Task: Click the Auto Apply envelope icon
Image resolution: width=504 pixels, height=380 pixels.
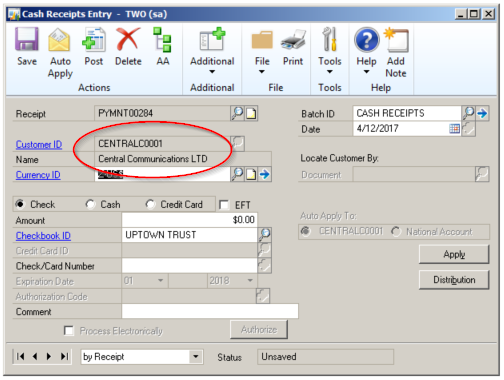Action: pyautogui.click(x=59, y=40)
